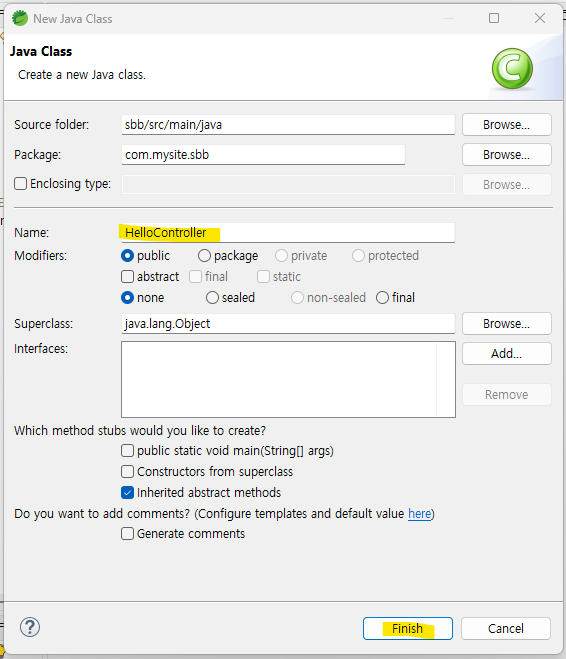Uncheck Inherited abstract methods checkbox

[127, 493]
